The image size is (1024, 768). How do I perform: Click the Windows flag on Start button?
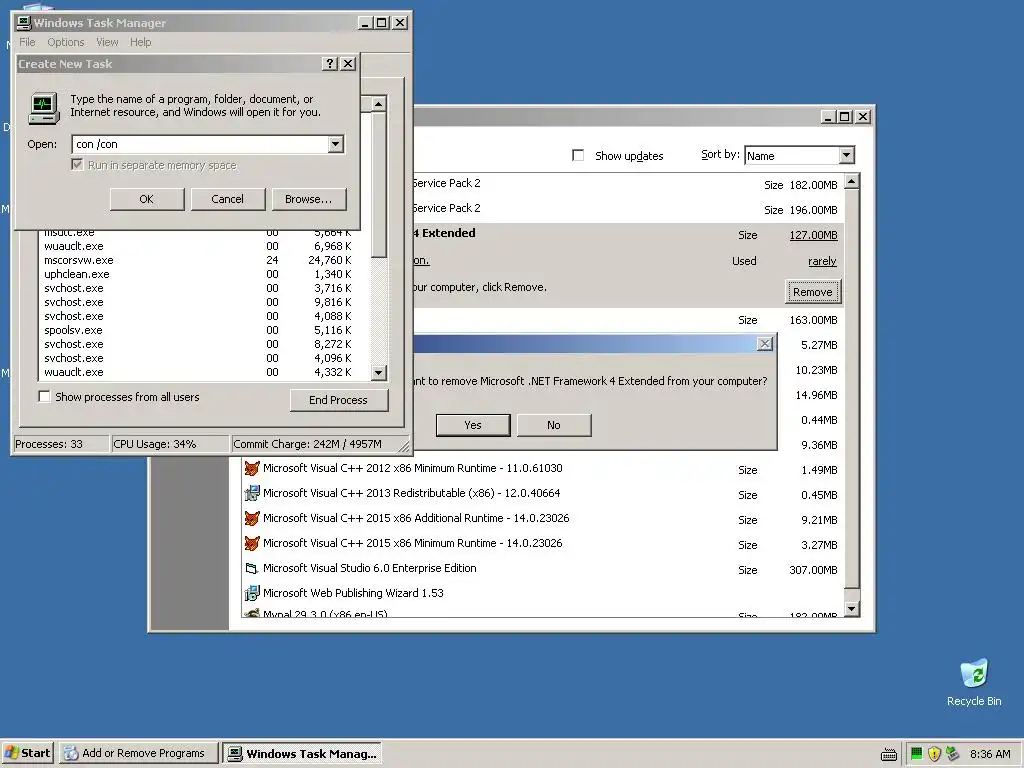(x=12, y=753)
